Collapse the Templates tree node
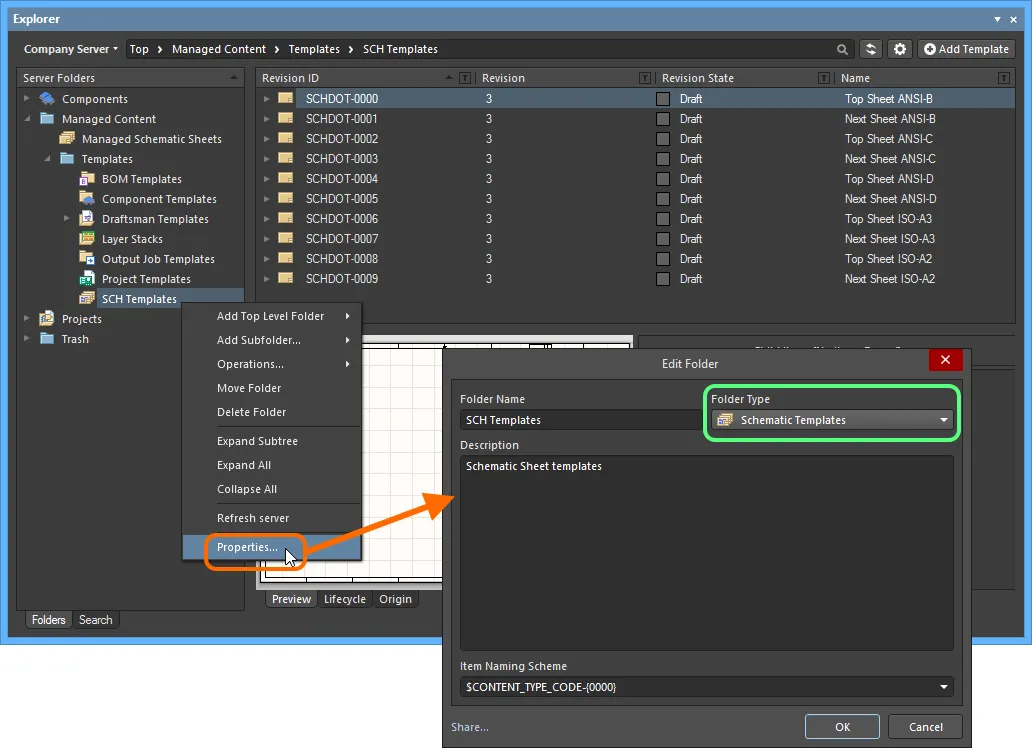Image resolution: width=1032 pixels, height=748 pixels. (47, 159)
